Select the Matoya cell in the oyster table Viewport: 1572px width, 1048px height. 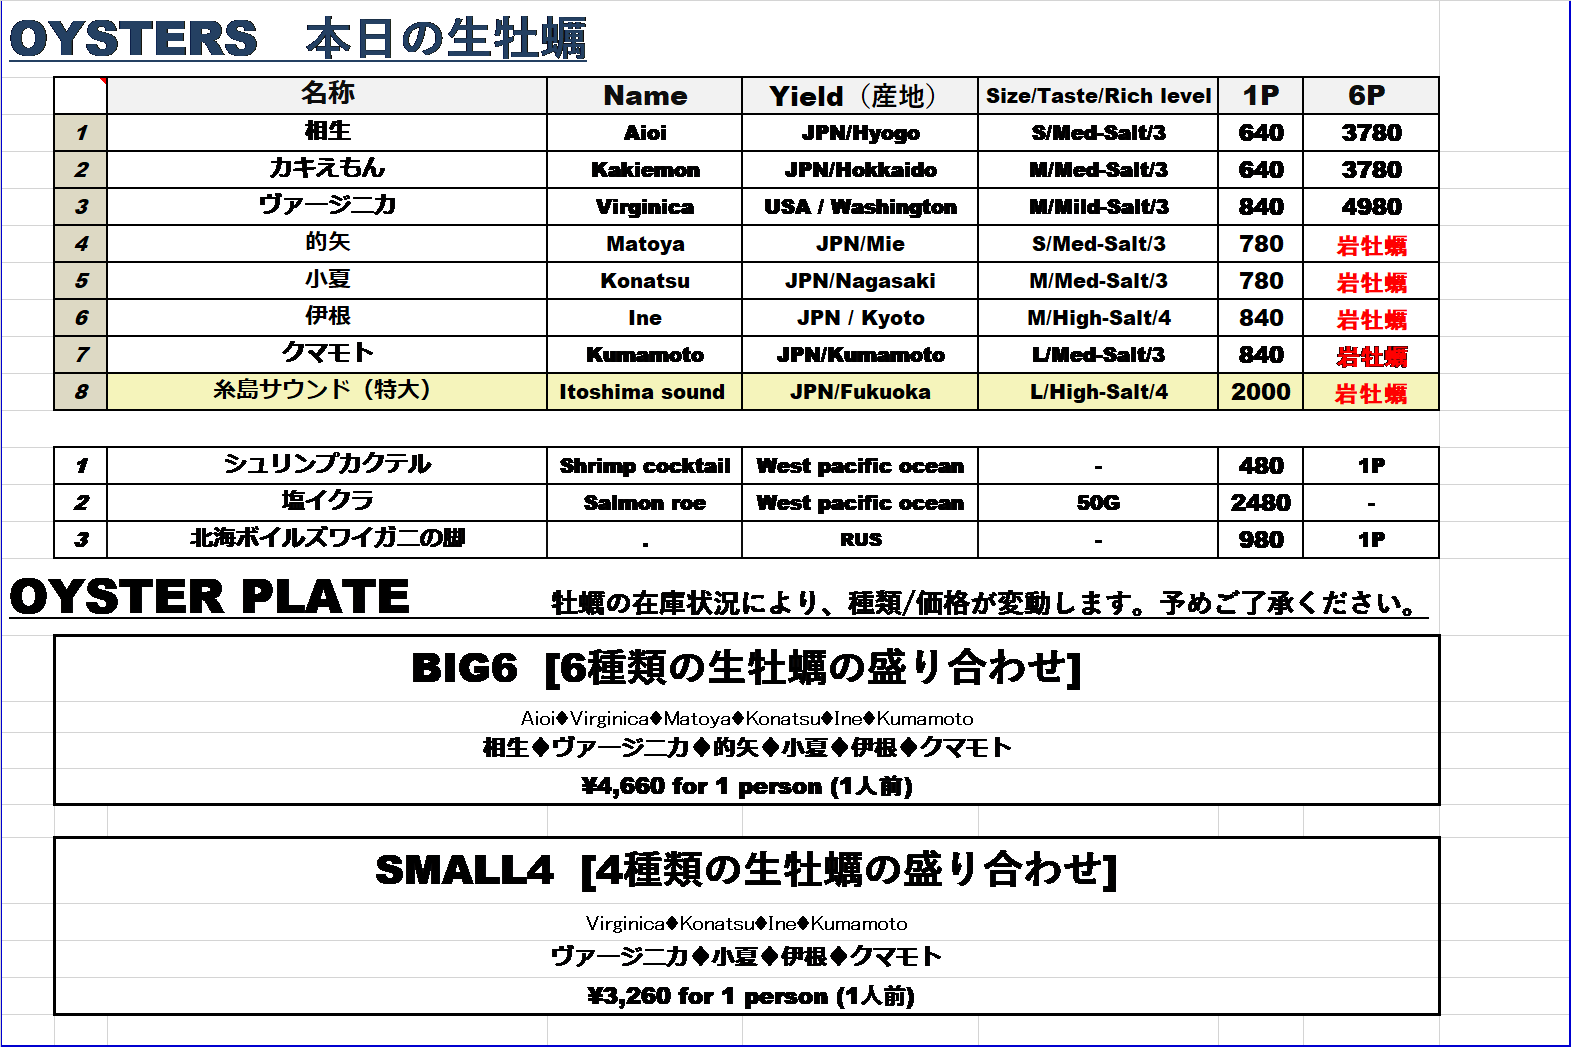pyautogui.click(x=645, y=243)
